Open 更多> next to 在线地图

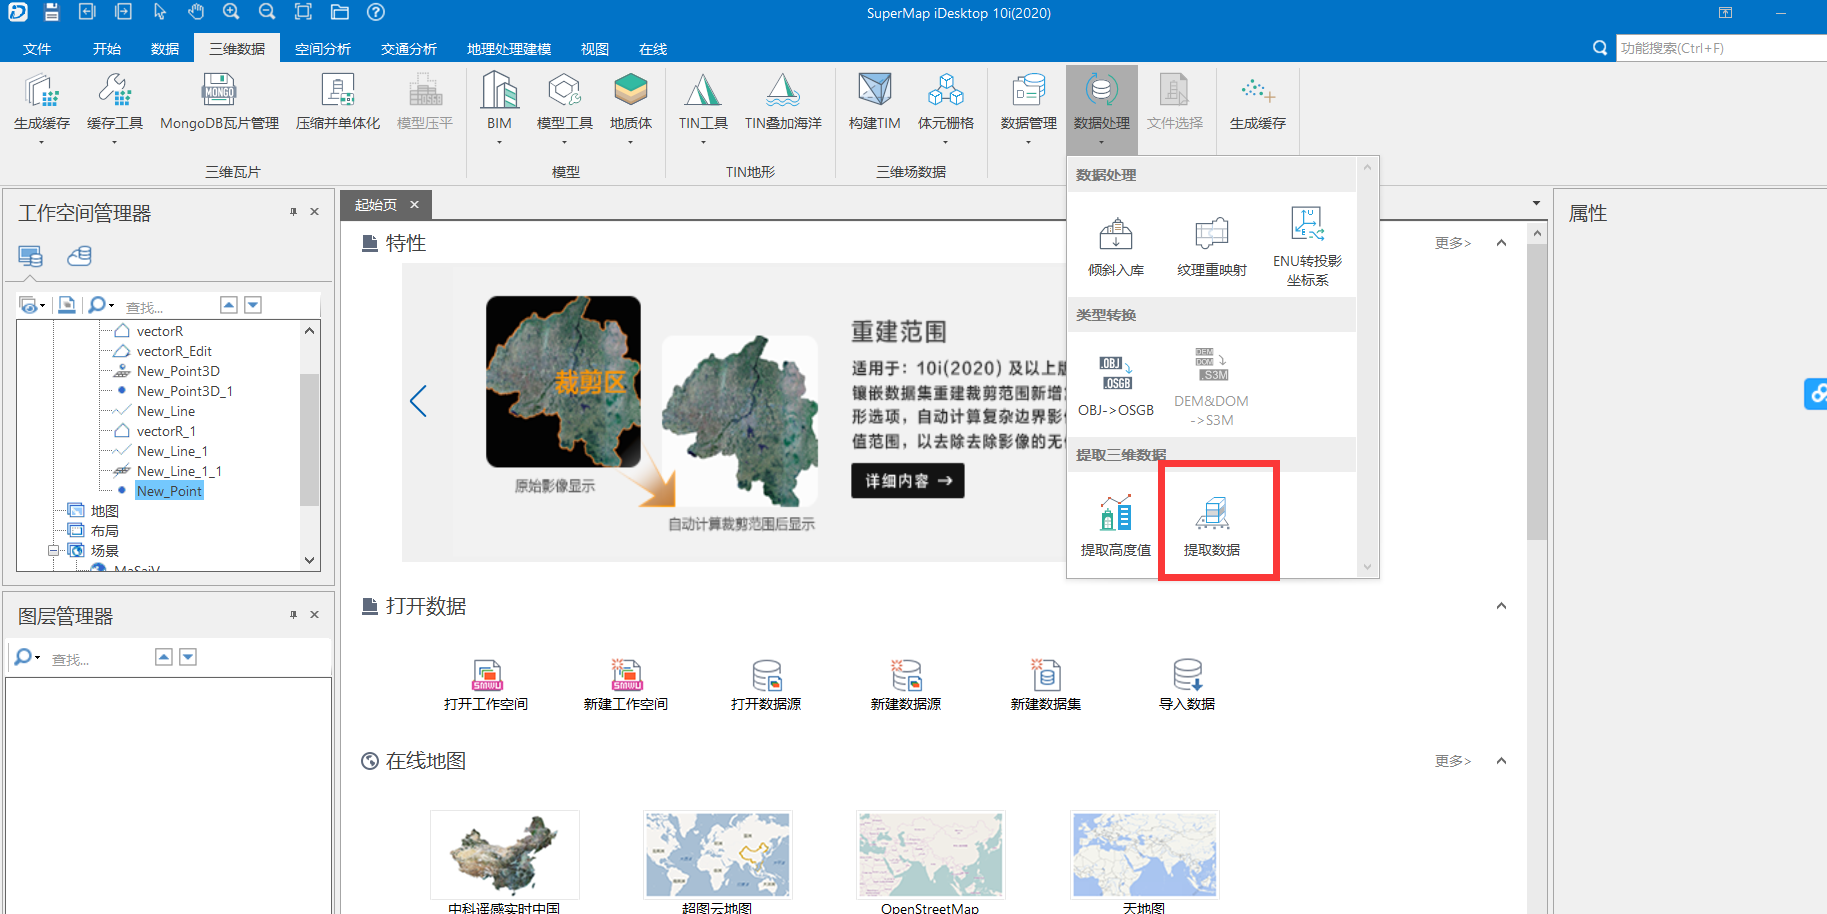[1452, 760]
